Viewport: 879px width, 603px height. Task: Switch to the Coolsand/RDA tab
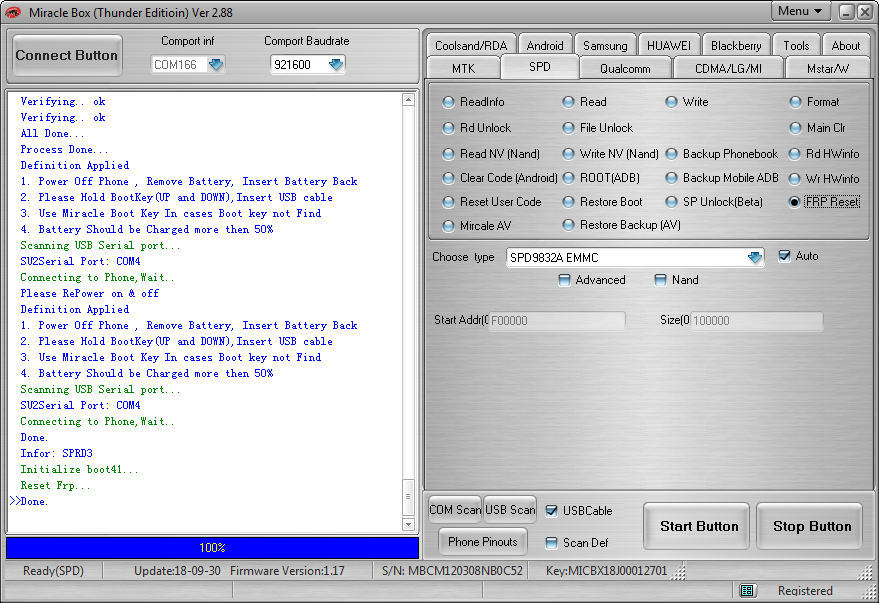tap(471, 45)
